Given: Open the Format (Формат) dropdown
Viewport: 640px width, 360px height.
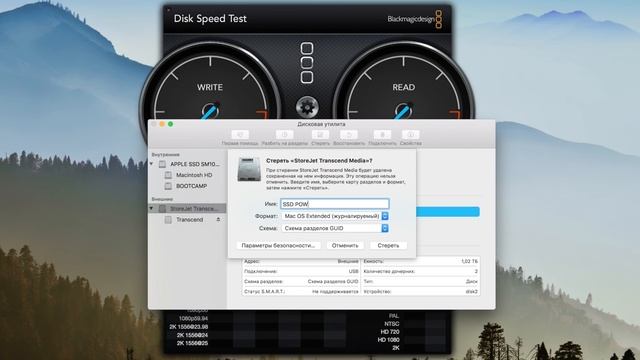Looking at the screenshot, I should point(335,216).
